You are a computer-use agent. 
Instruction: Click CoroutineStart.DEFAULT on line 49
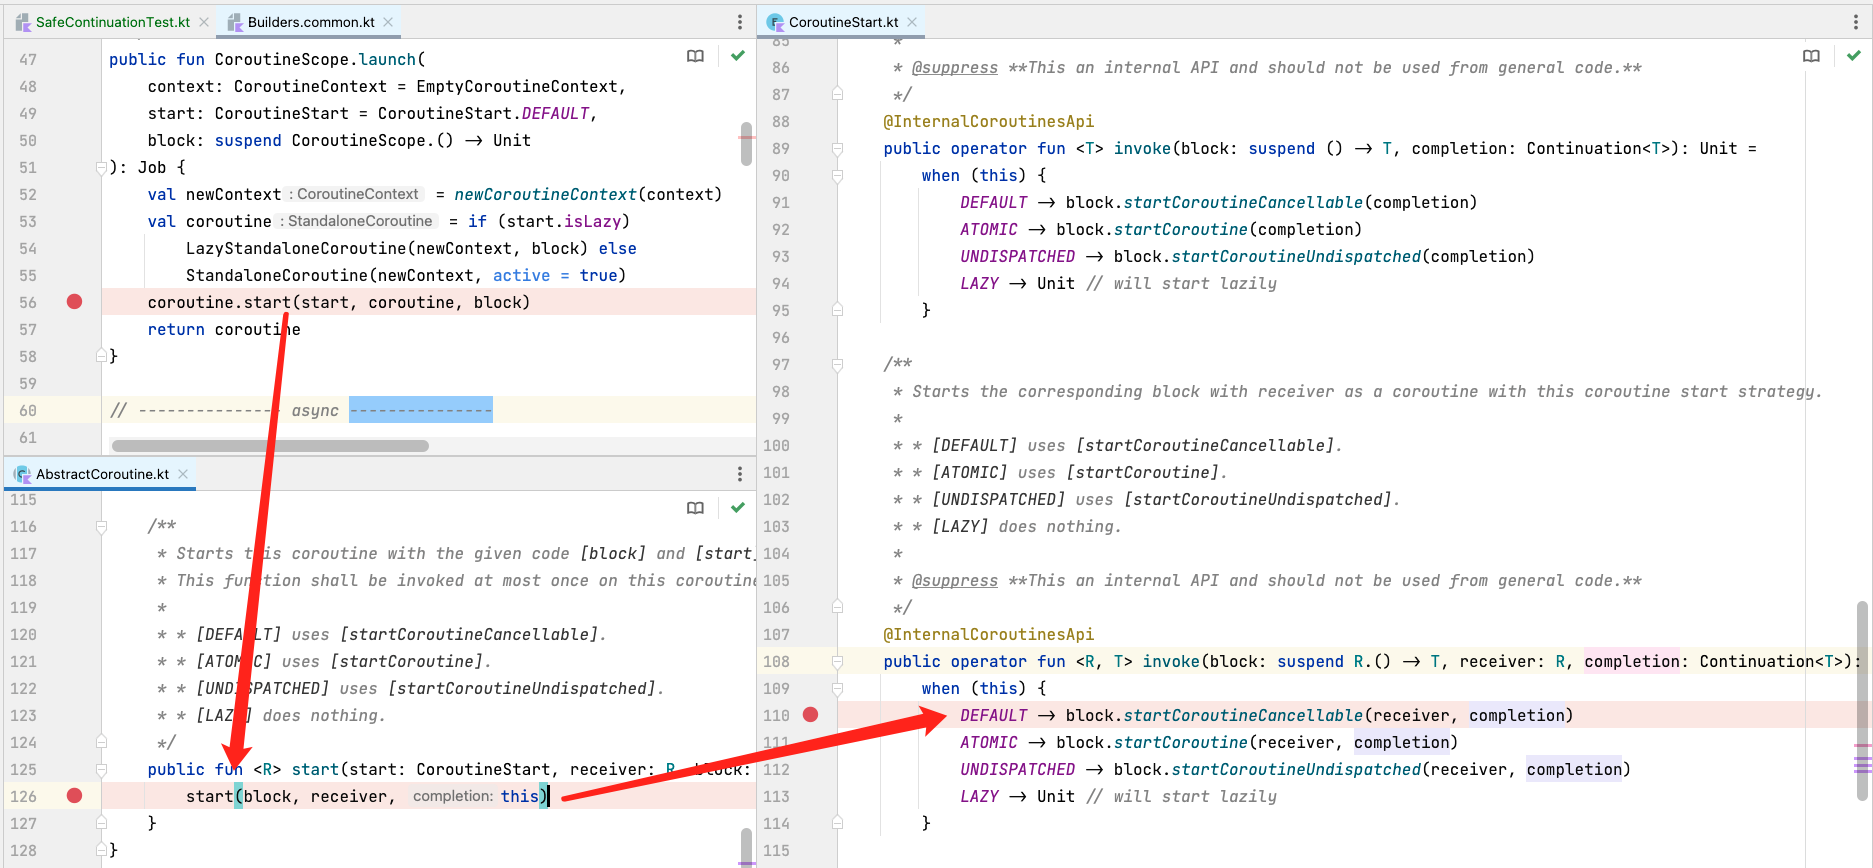point(484,113)
